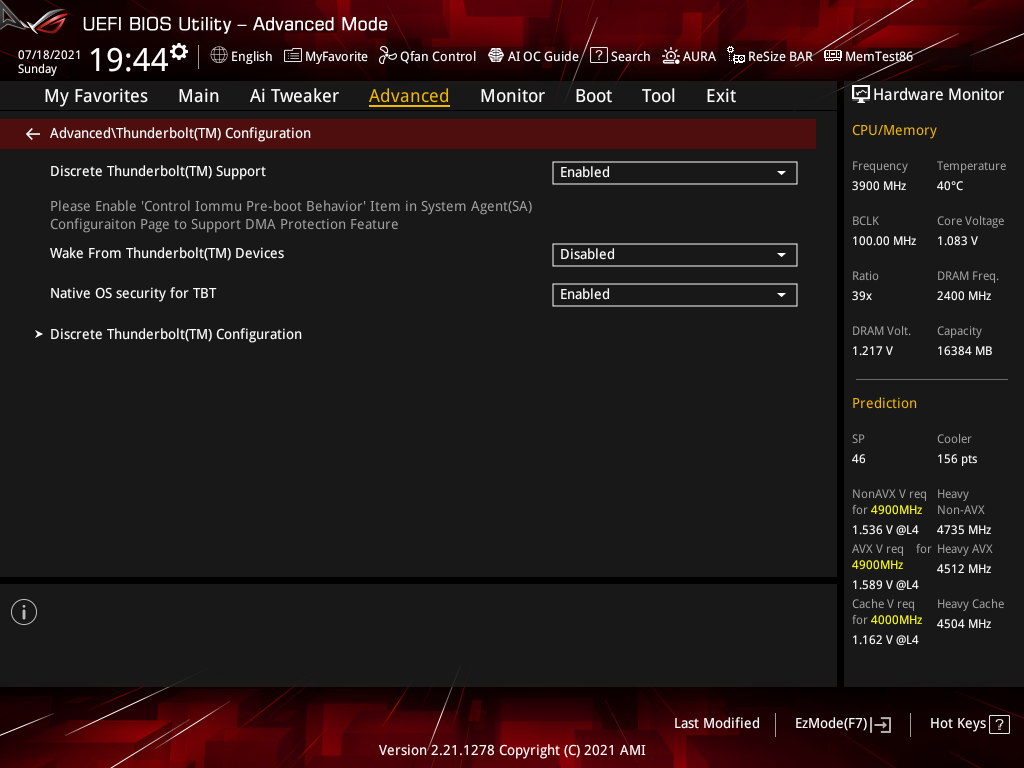Click the info icon at bottom left
1024x768 pixels.
point(23,611)
